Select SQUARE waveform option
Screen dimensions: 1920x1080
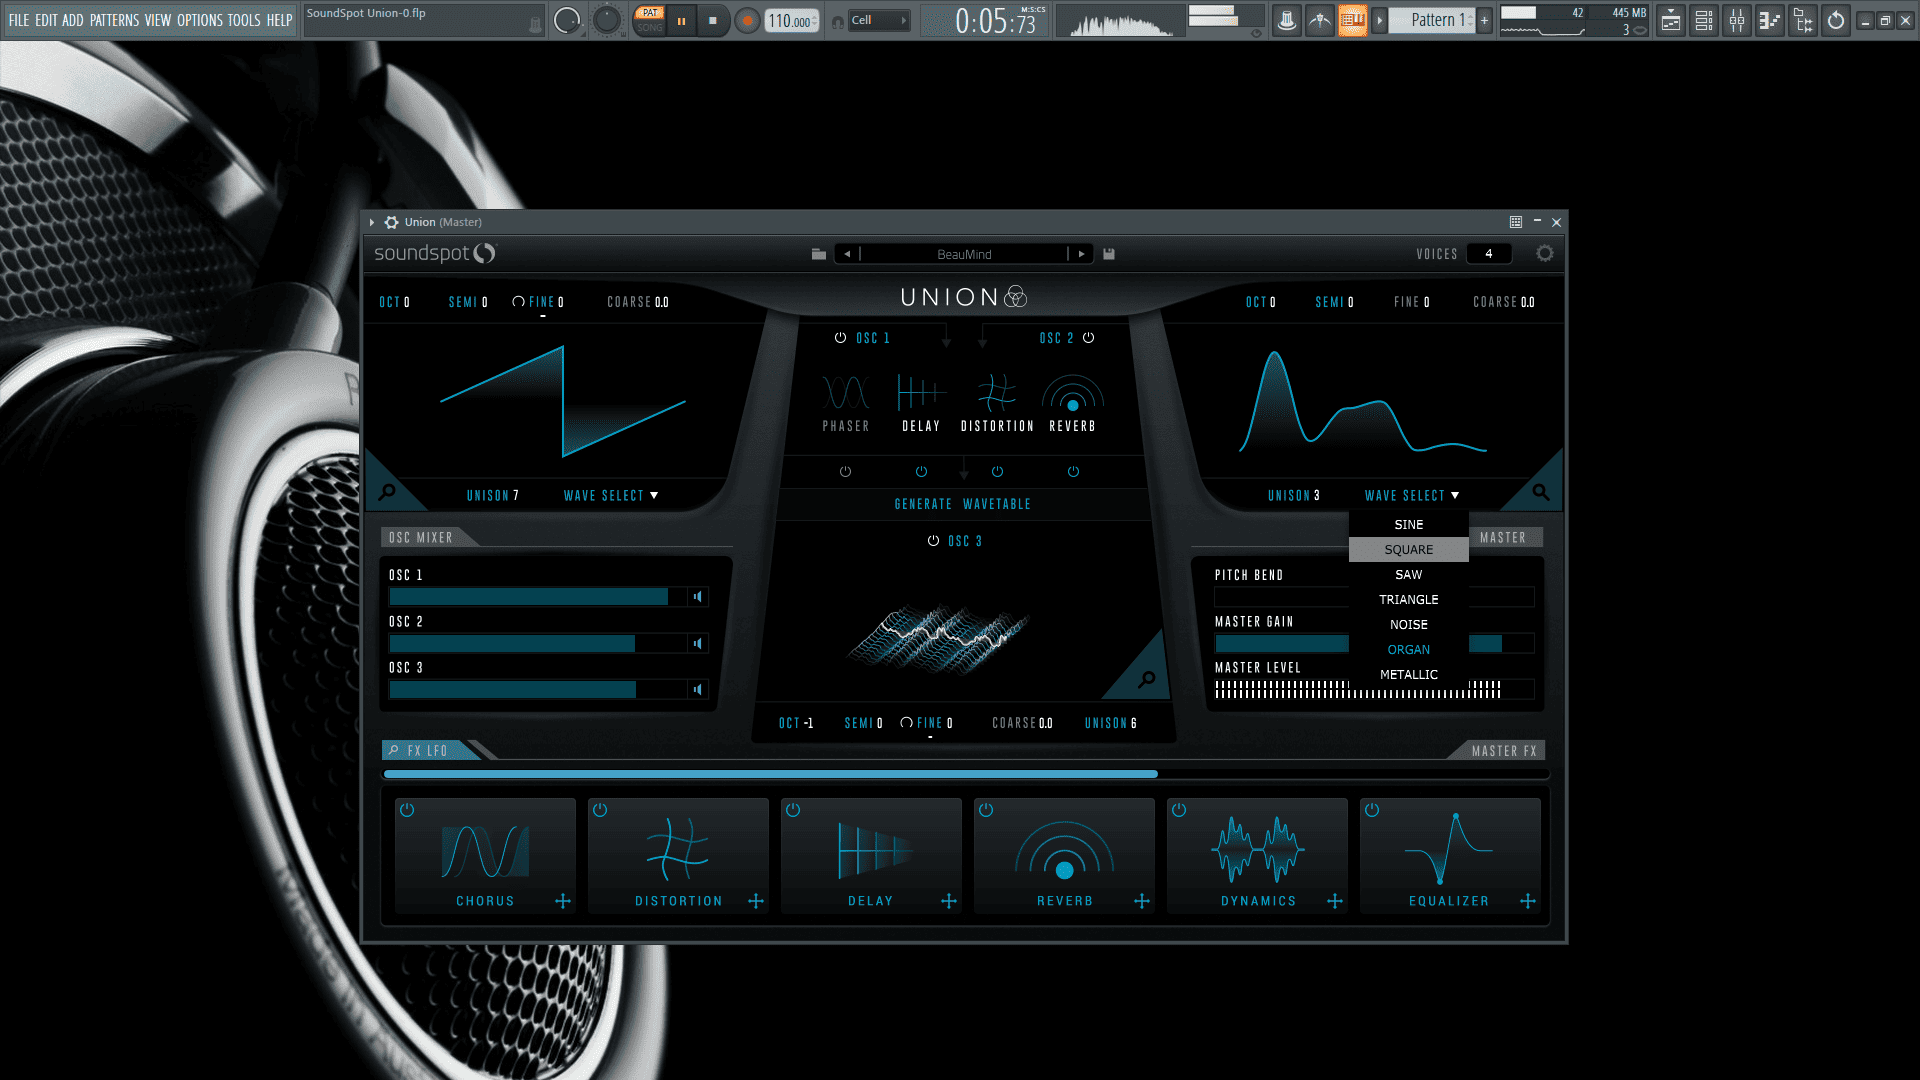pos(1408,550)
